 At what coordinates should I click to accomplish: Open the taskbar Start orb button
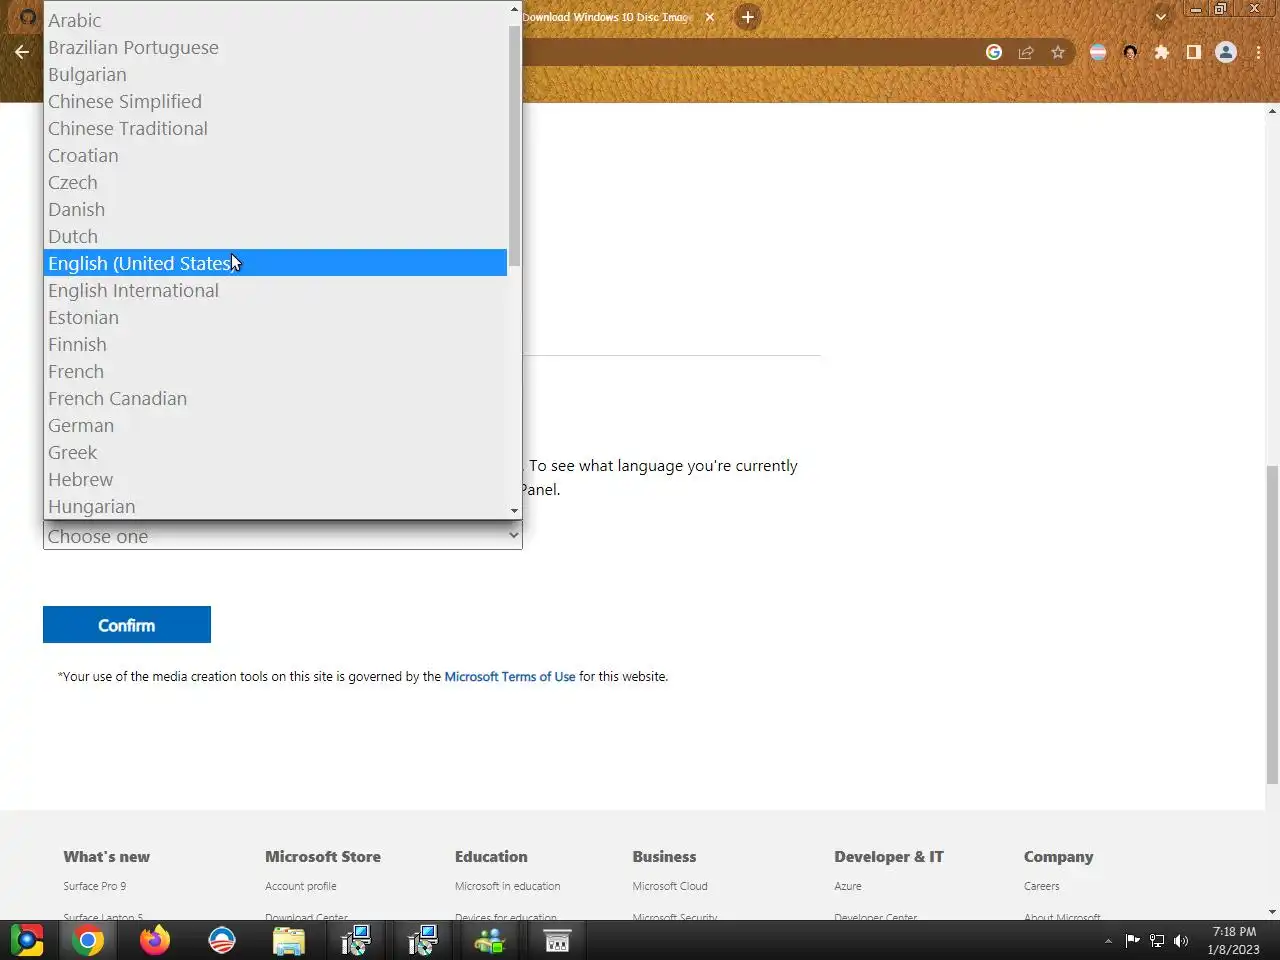(x=27, y=940)
